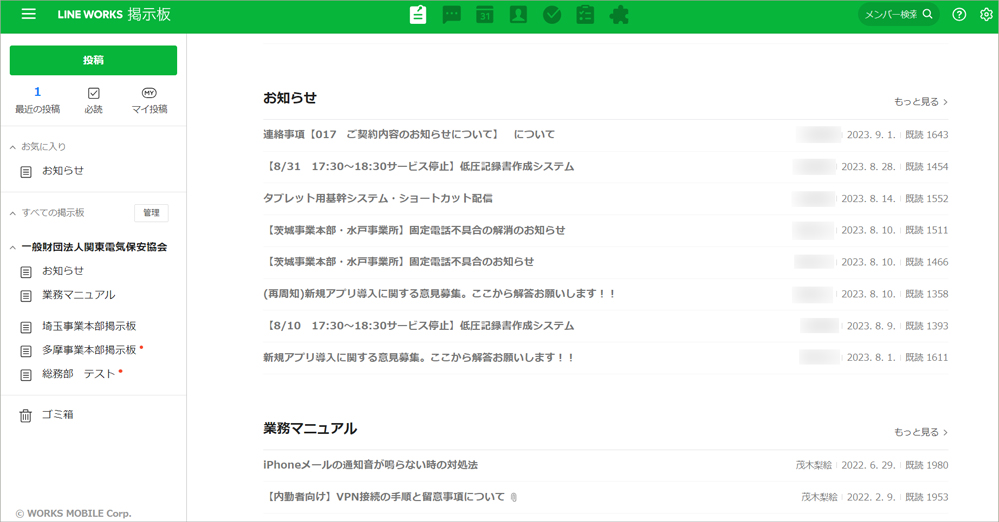Collapse 一般財団法人関東電気保安協会 group

click(13, 247)
